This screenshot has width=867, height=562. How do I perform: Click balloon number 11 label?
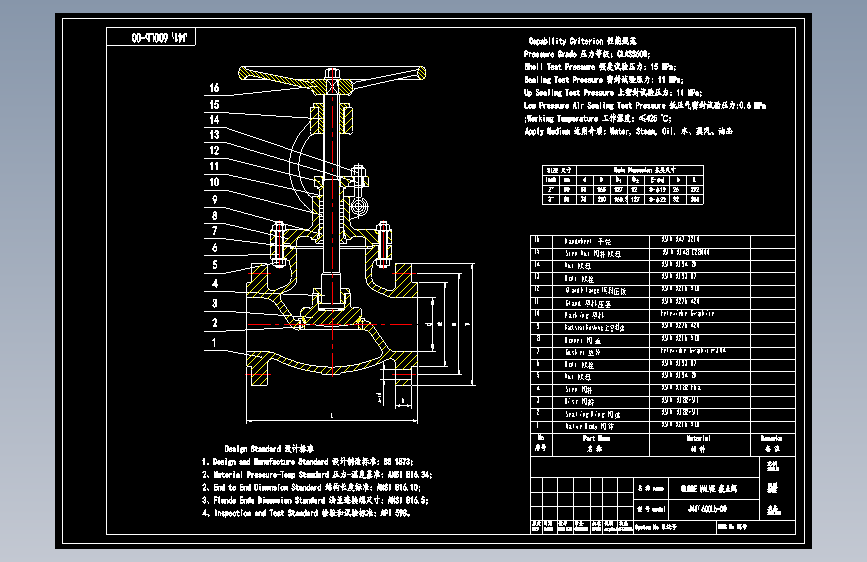click(215, 166)
